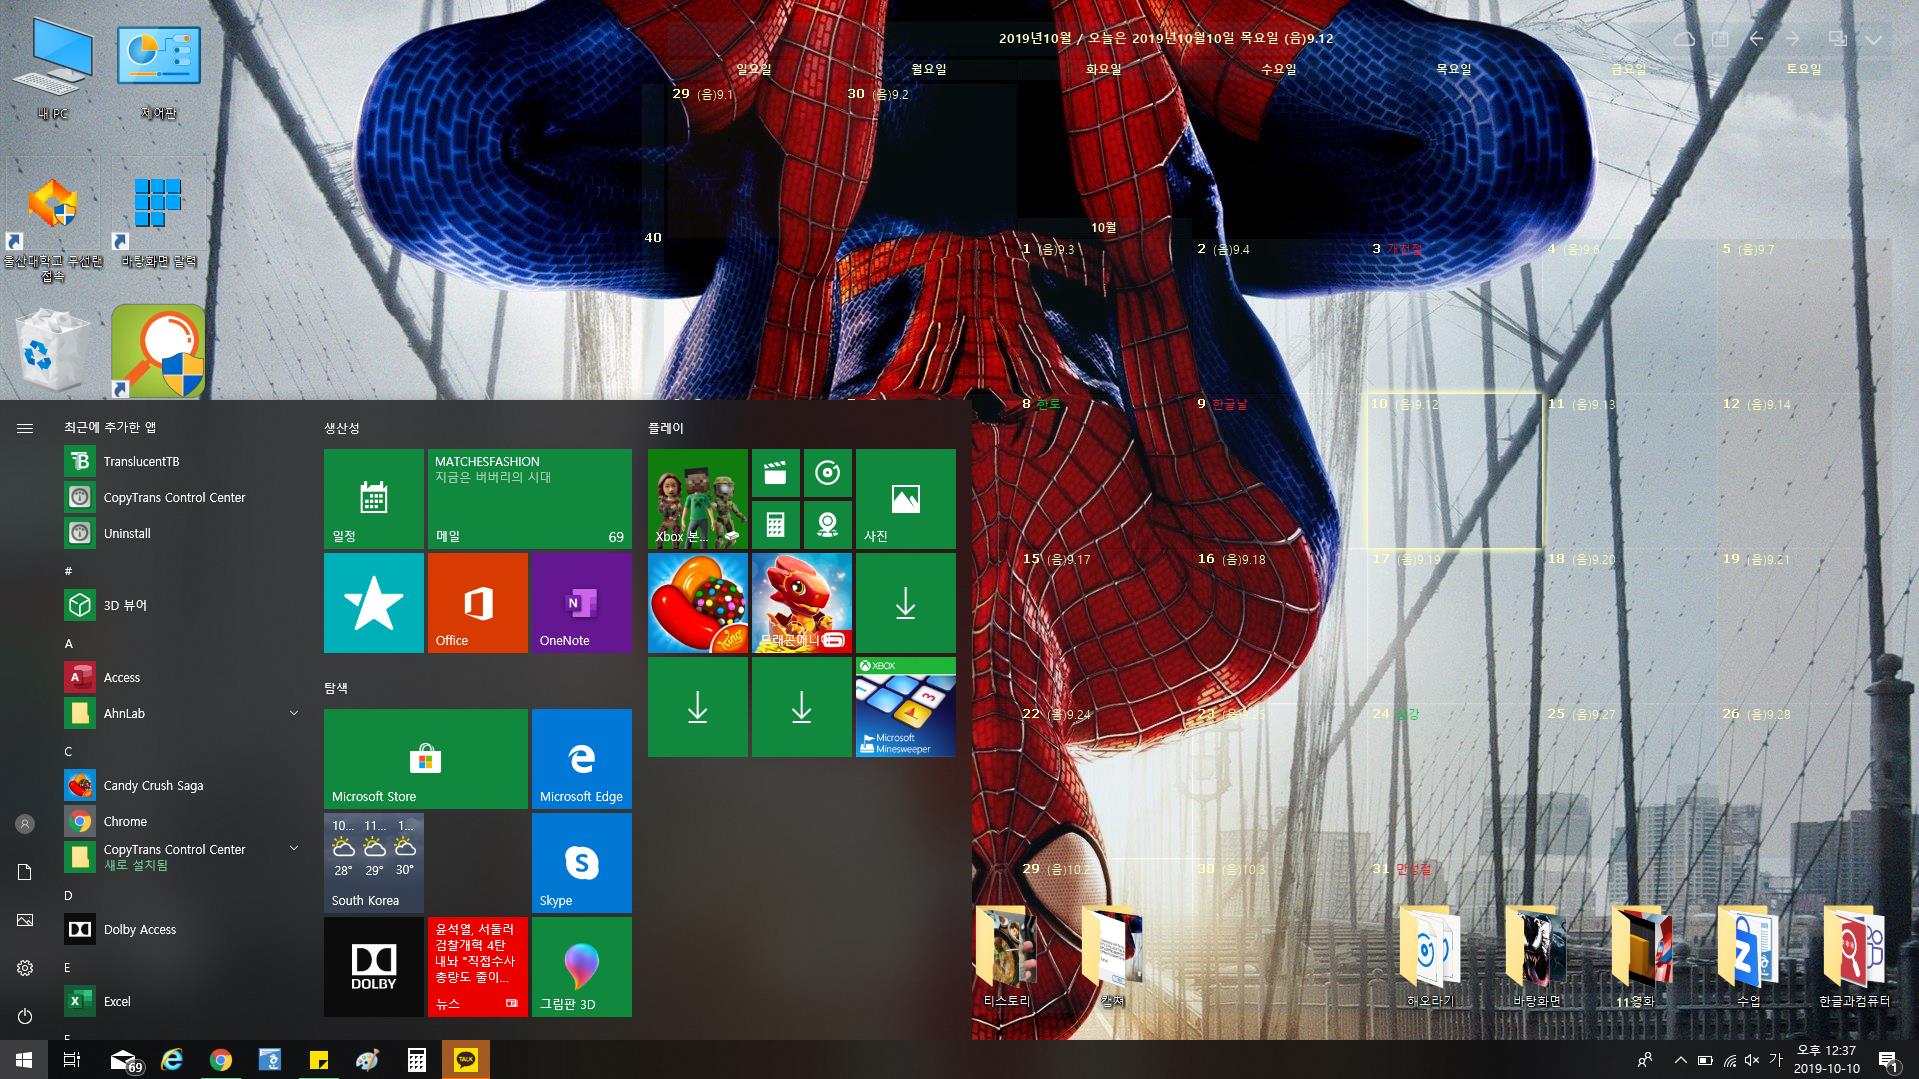This screenshot has width=1919, height=1079.
Task: Open the dragon game tile
Action: (x=802, y=603)
